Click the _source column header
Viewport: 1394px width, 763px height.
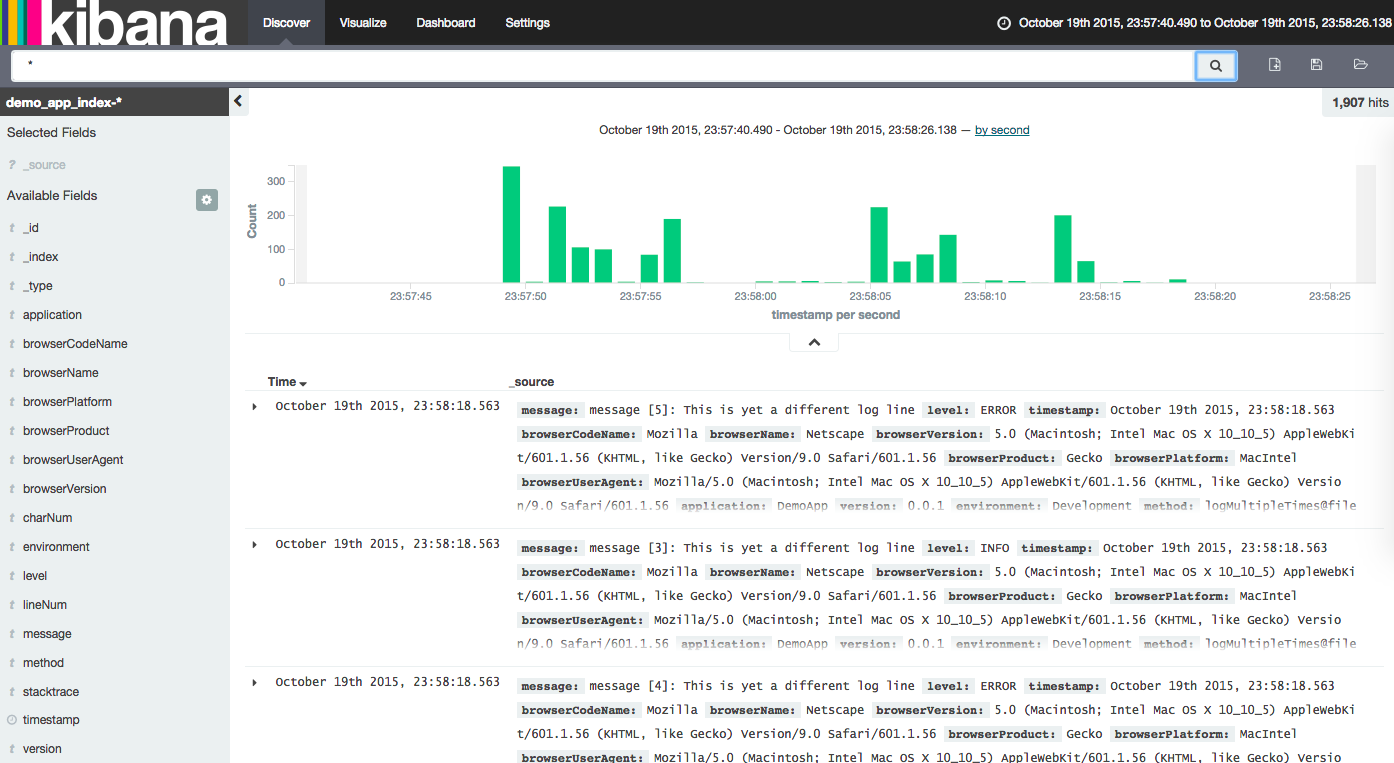click(x=531, y=382)
